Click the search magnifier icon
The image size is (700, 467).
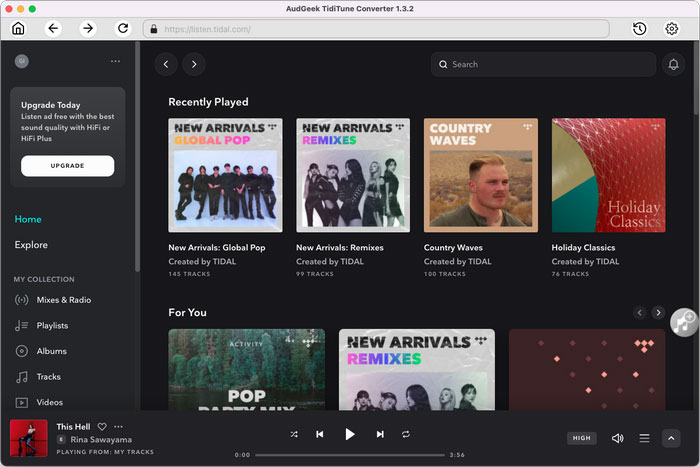[x=443, y=64]
